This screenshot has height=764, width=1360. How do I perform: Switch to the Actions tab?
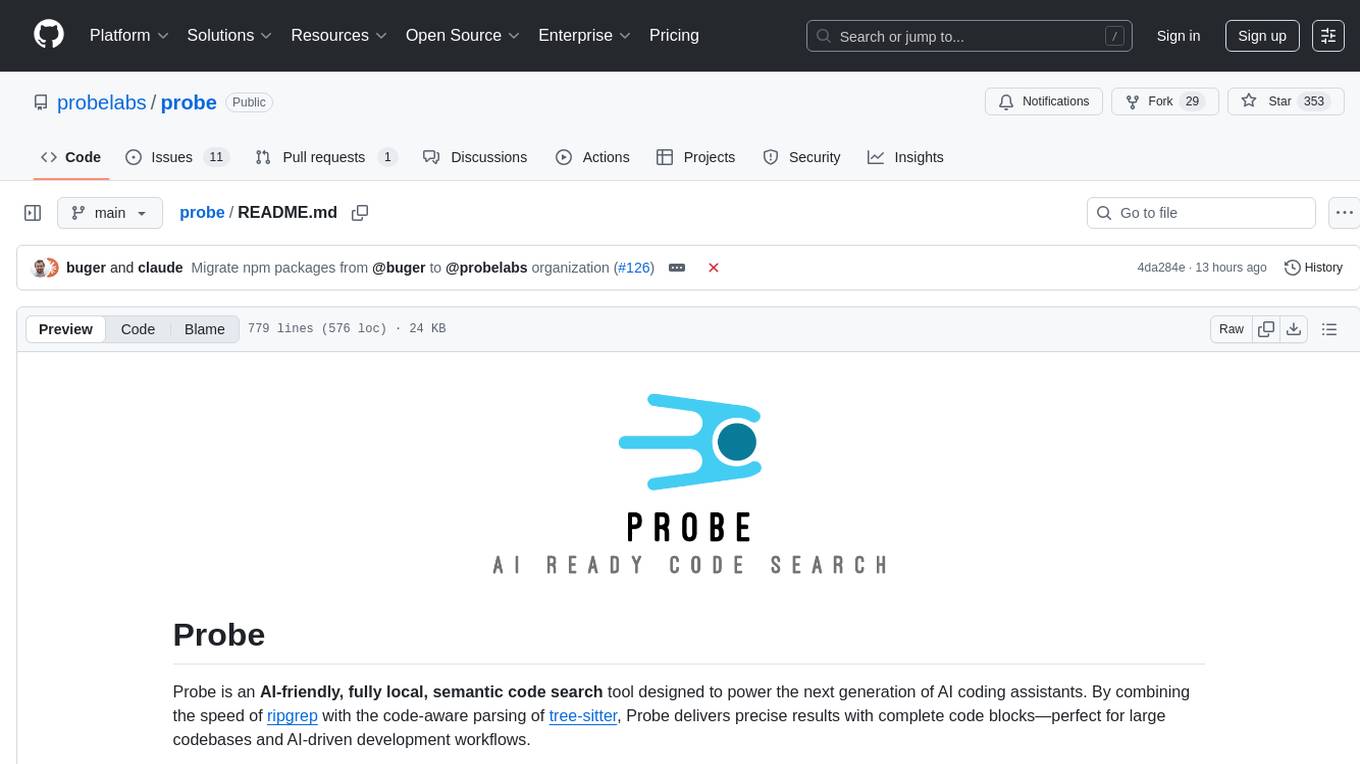(x=592, y=157)
